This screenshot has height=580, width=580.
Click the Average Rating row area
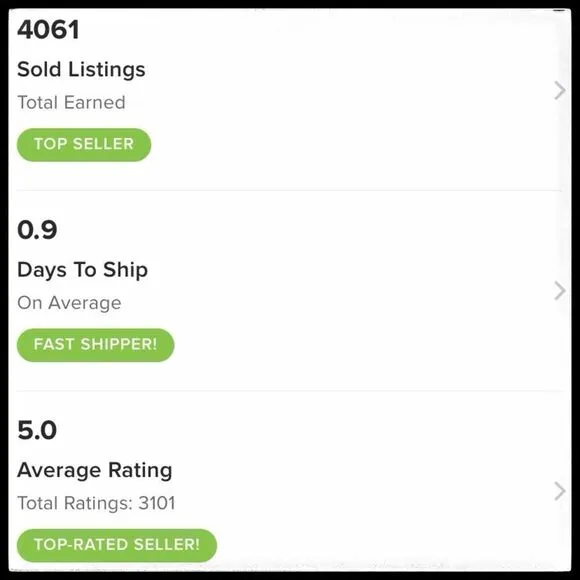(290, 481)
